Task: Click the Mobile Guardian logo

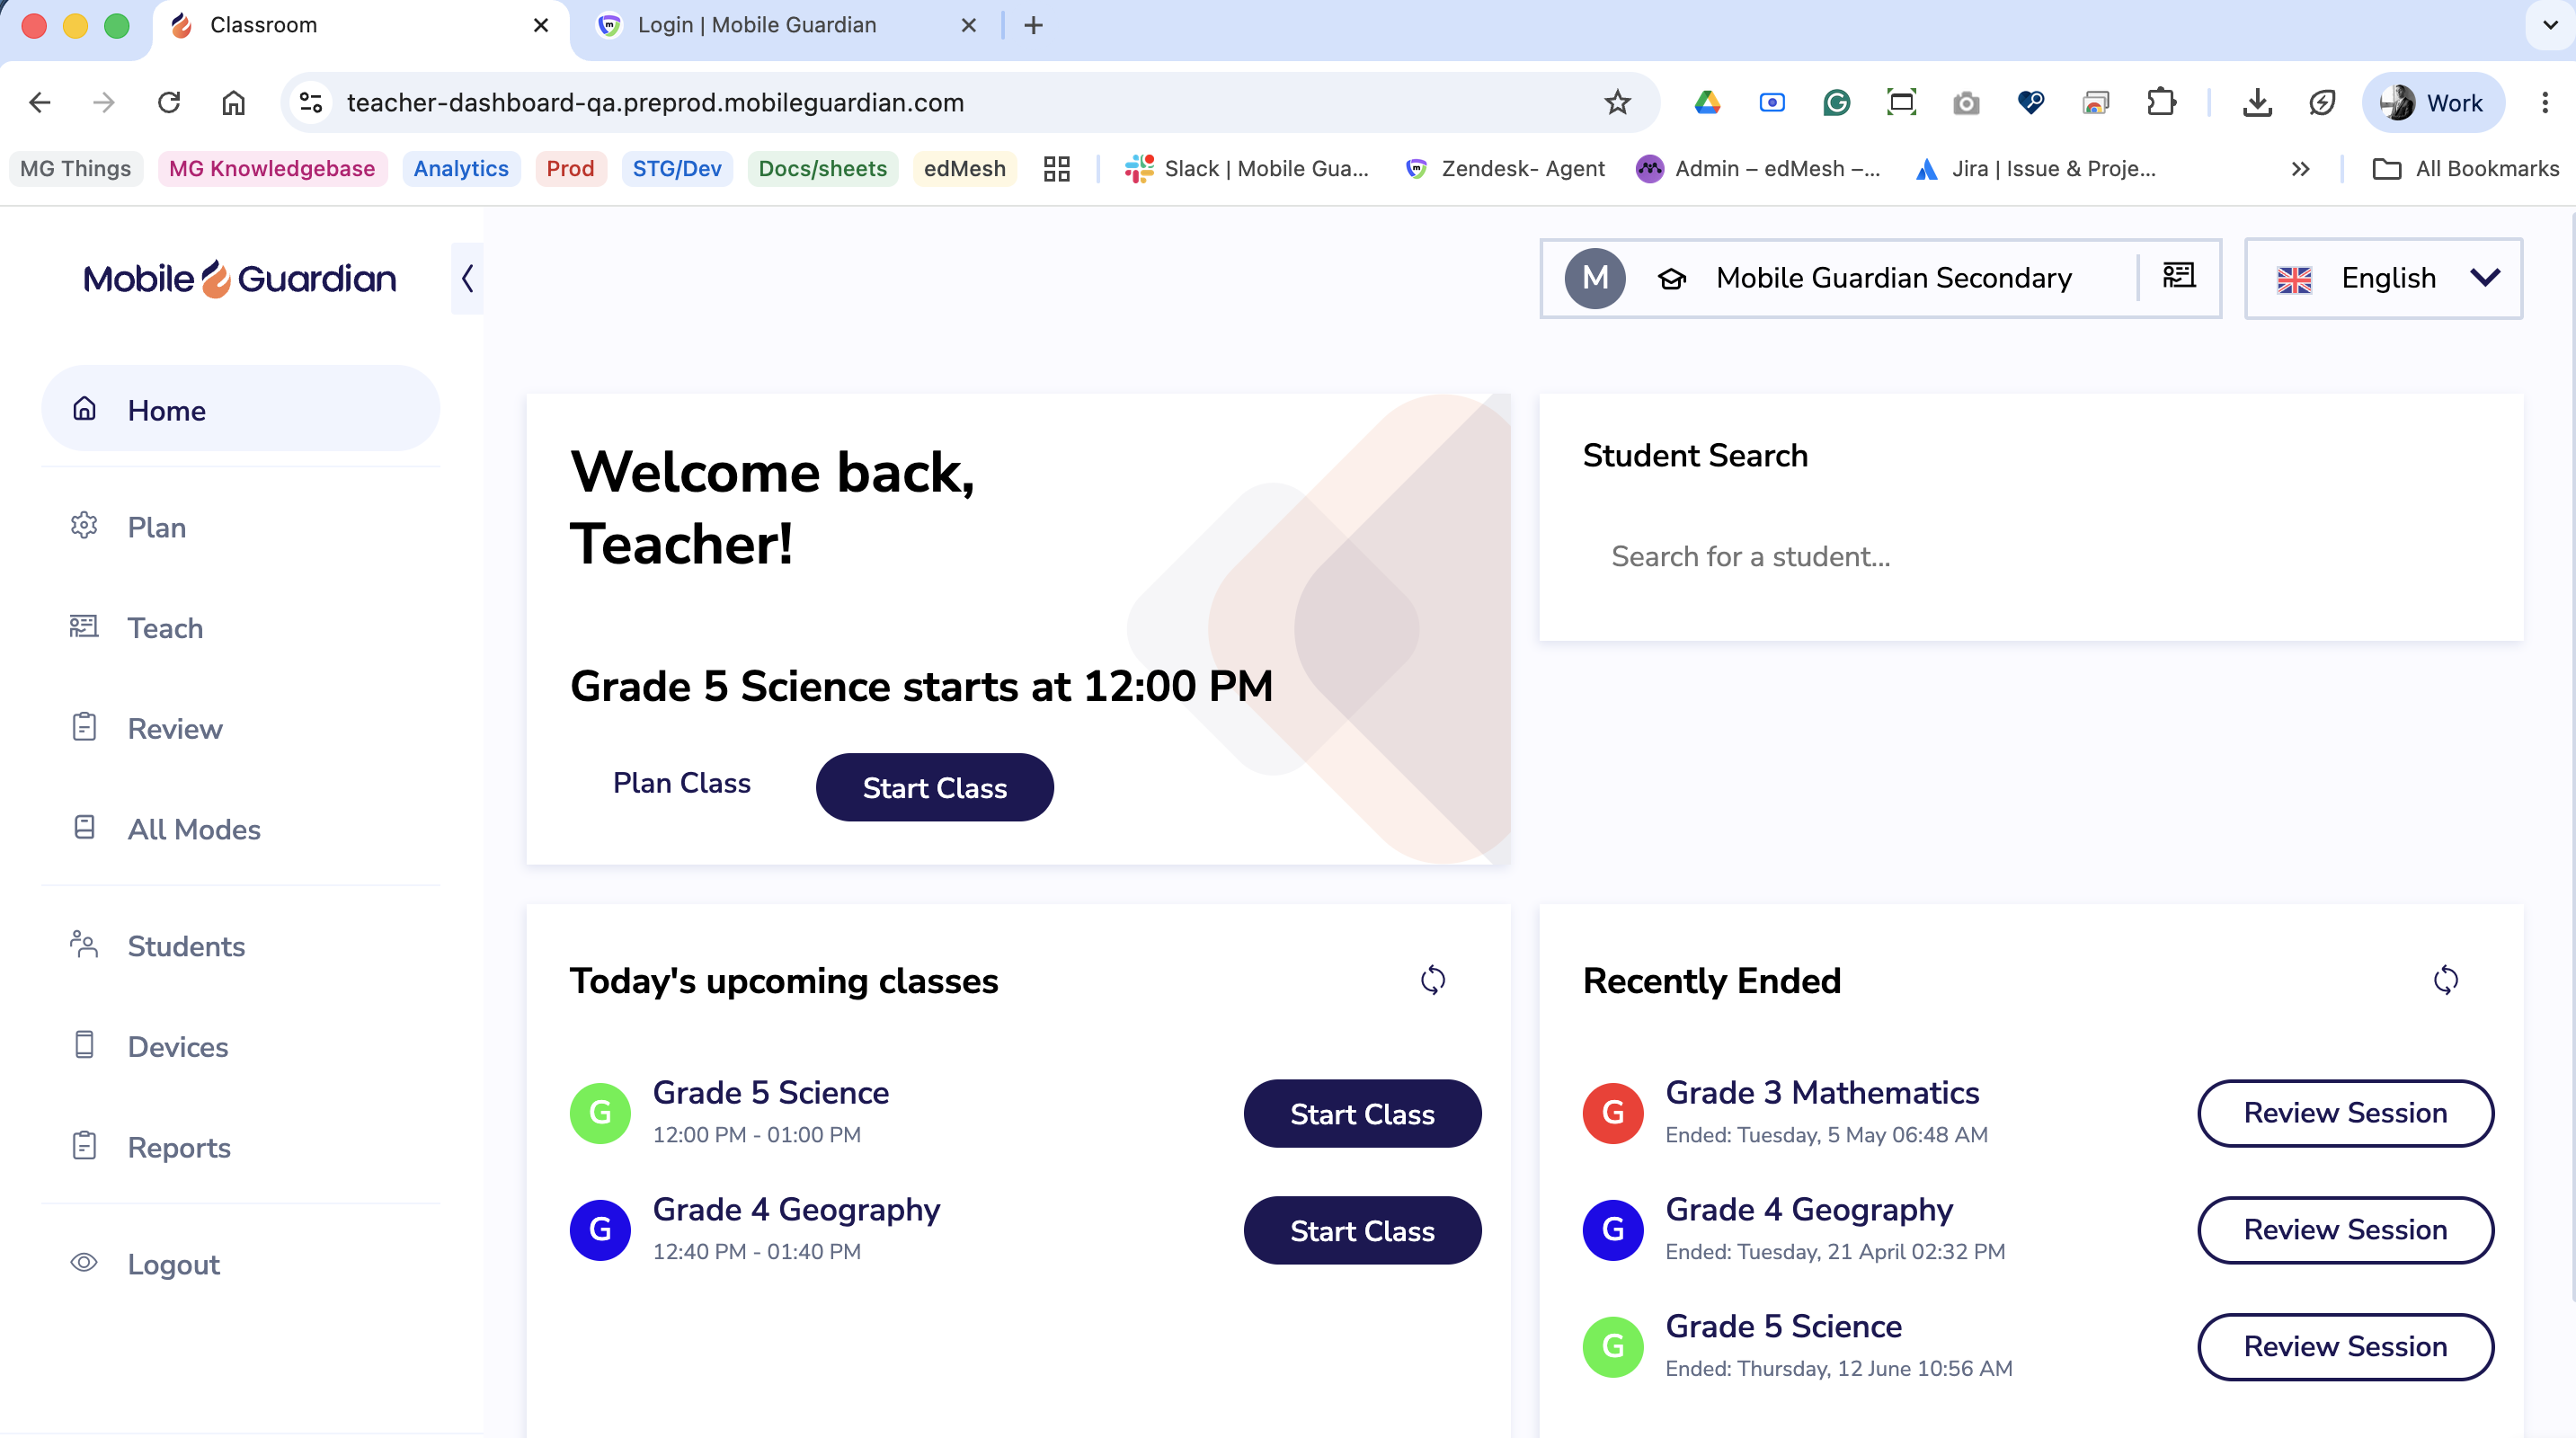Action: [240, 278]
